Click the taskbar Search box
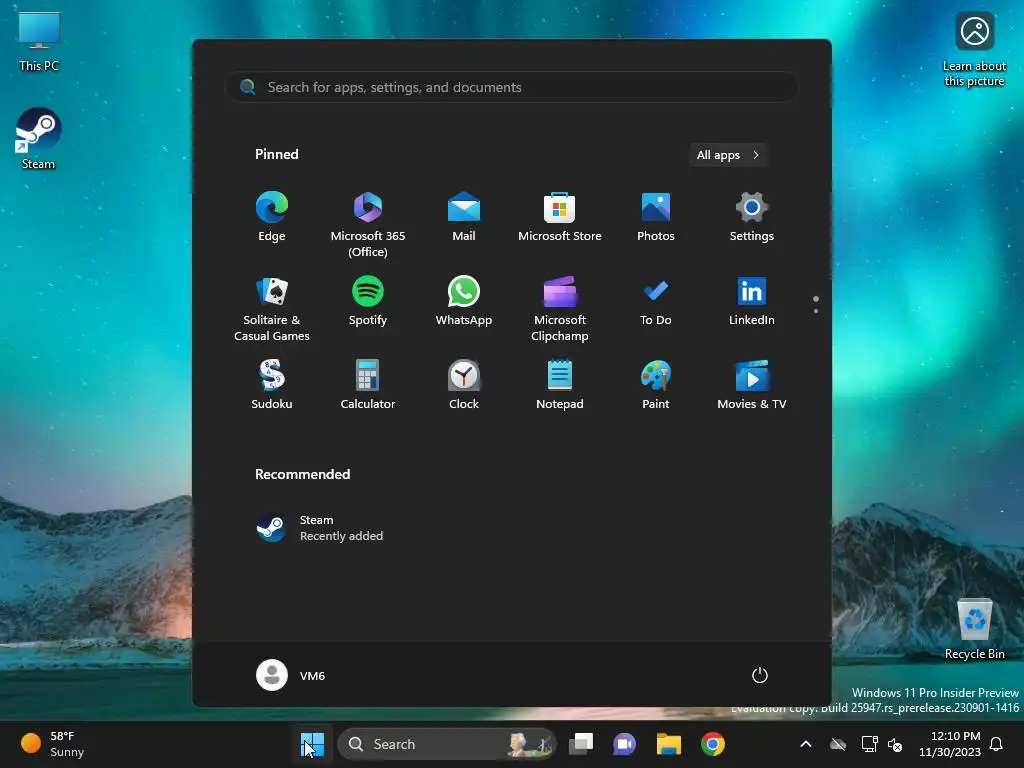 (447, 744)
